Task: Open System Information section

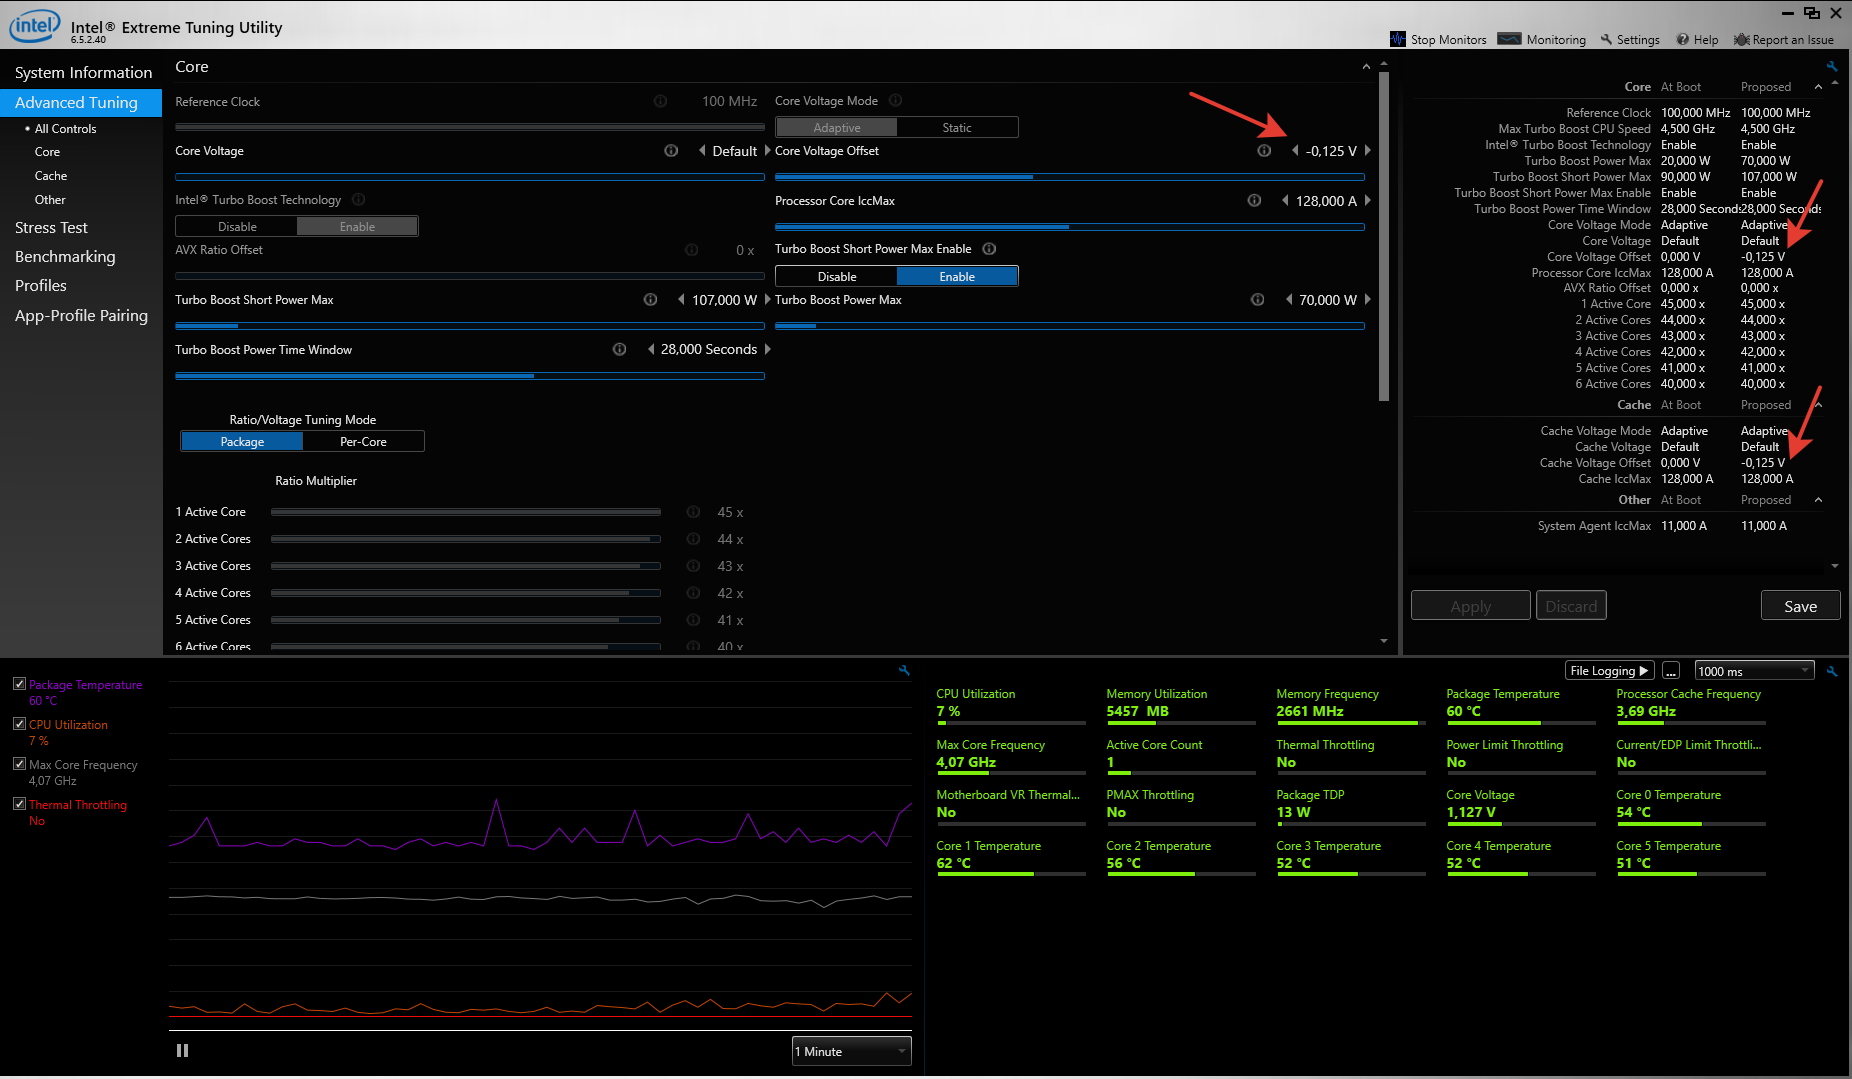Action: coord(83,73)
